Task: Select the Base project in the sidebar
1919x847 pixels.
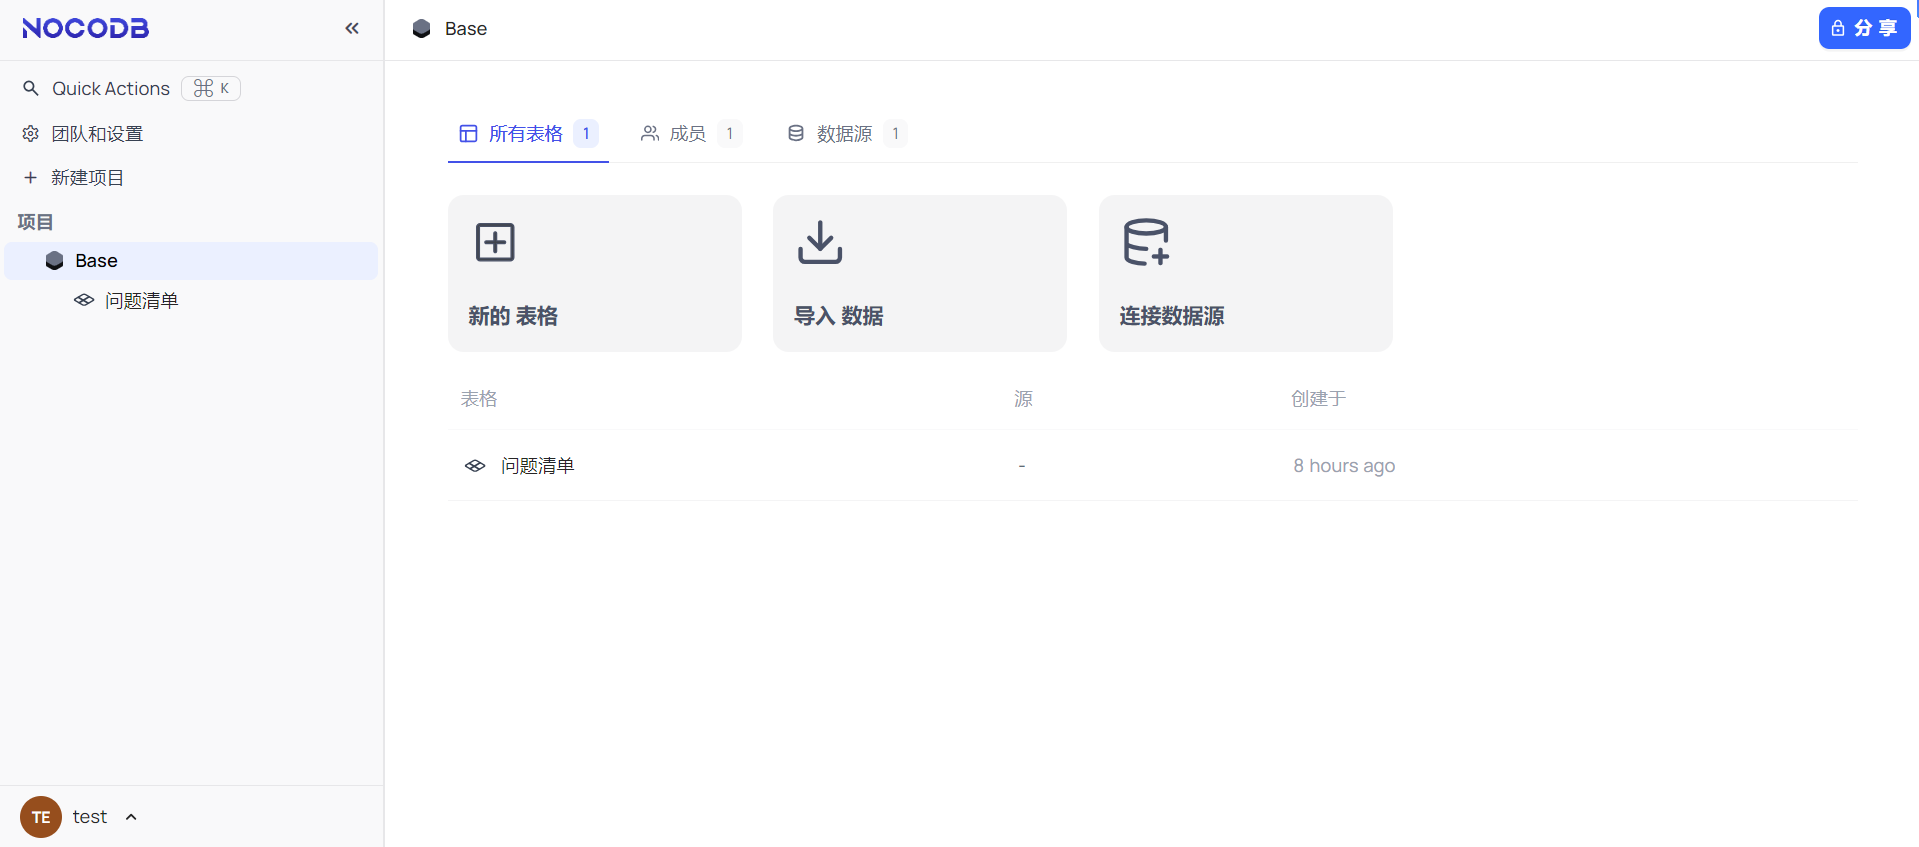Action: coord(191,261)
